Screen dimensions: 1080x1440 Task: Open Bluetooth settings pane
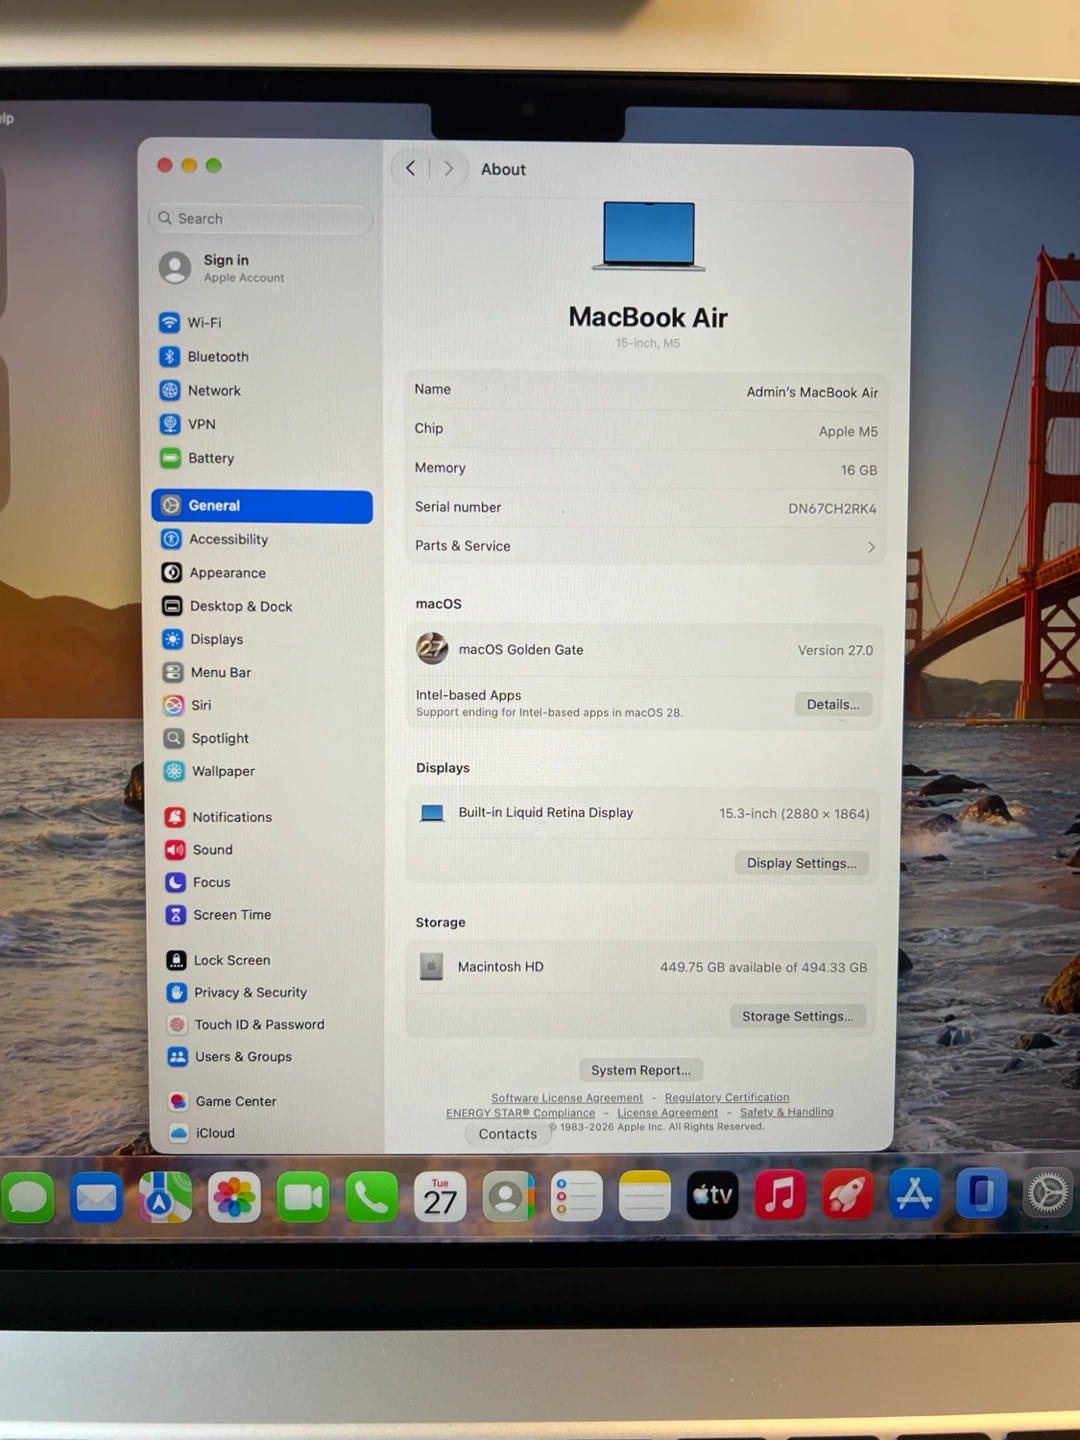262,356
